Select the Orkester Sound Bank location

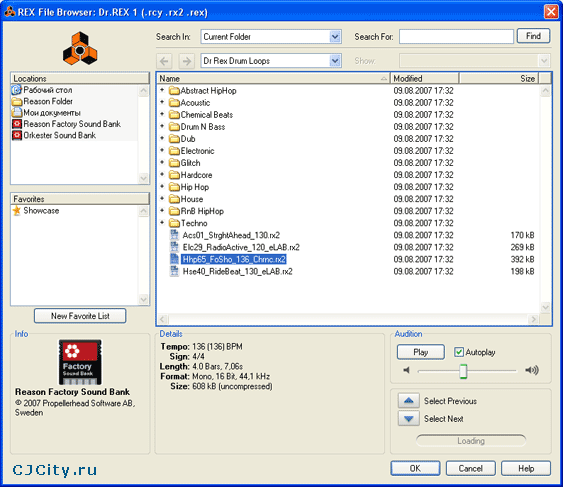click(x=60, y=135)
